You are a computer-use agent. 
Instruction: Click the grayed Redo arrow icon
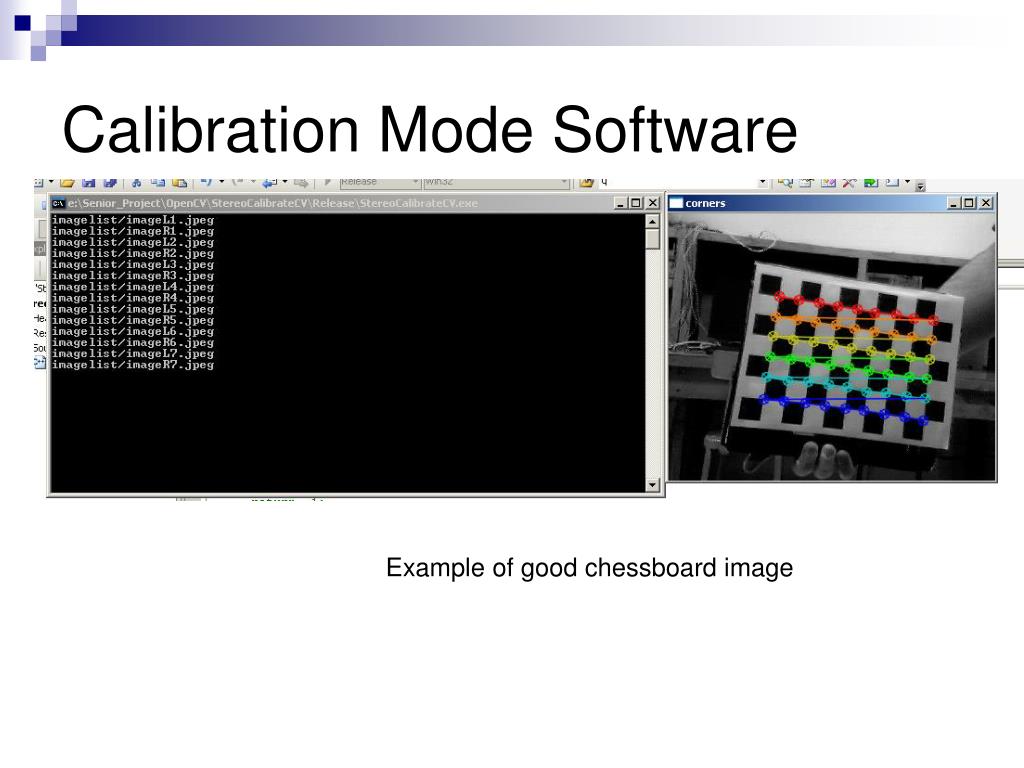tap(238, 181)
